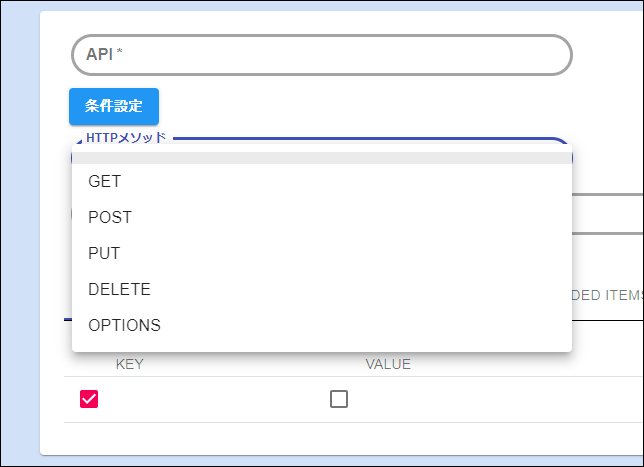Click the asterisk beside the API label
The image size is (644, 467).
[x=120, y=54]
